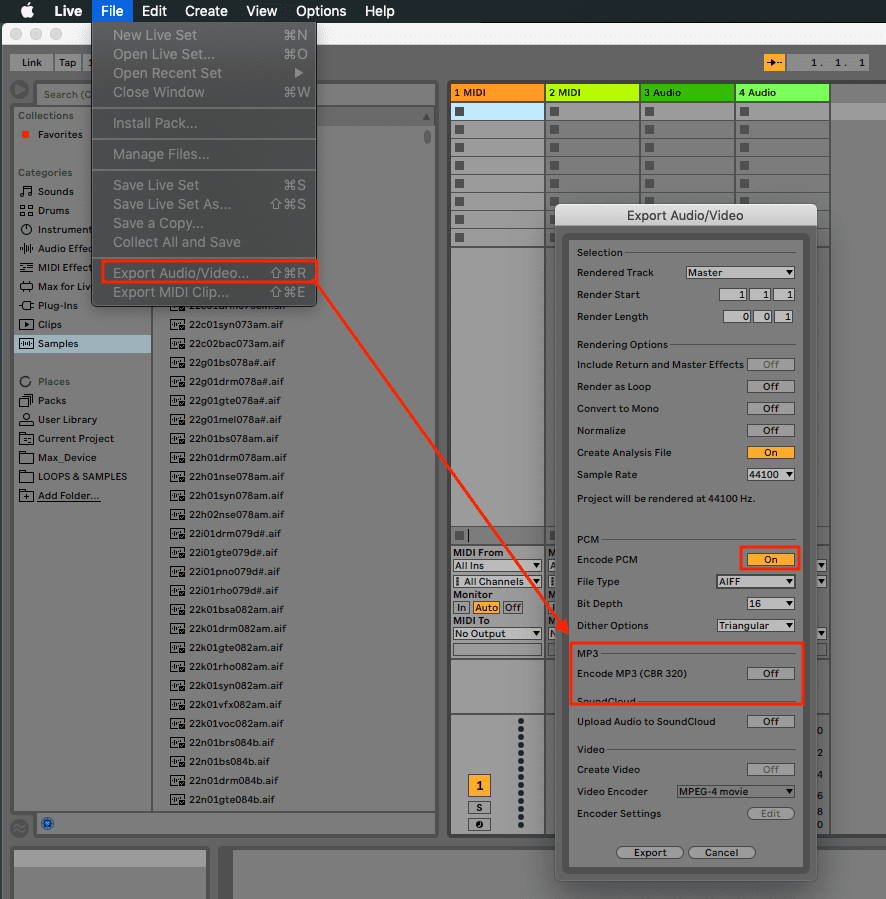
Task: Open the Dither Options Triangular dropdown
Action: pyautogui.click(x=756, y=626)
